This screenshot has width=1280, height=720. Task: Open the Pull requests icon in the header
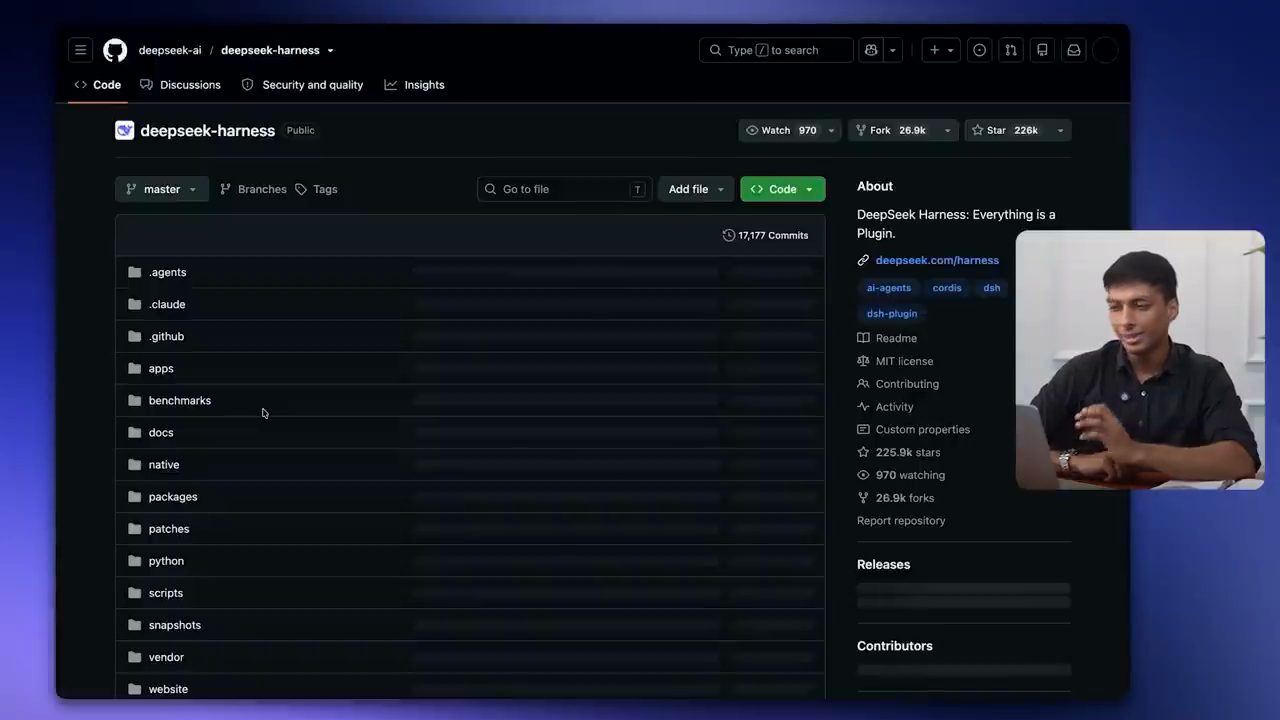pyautogui.click(x=1011, y=50)
